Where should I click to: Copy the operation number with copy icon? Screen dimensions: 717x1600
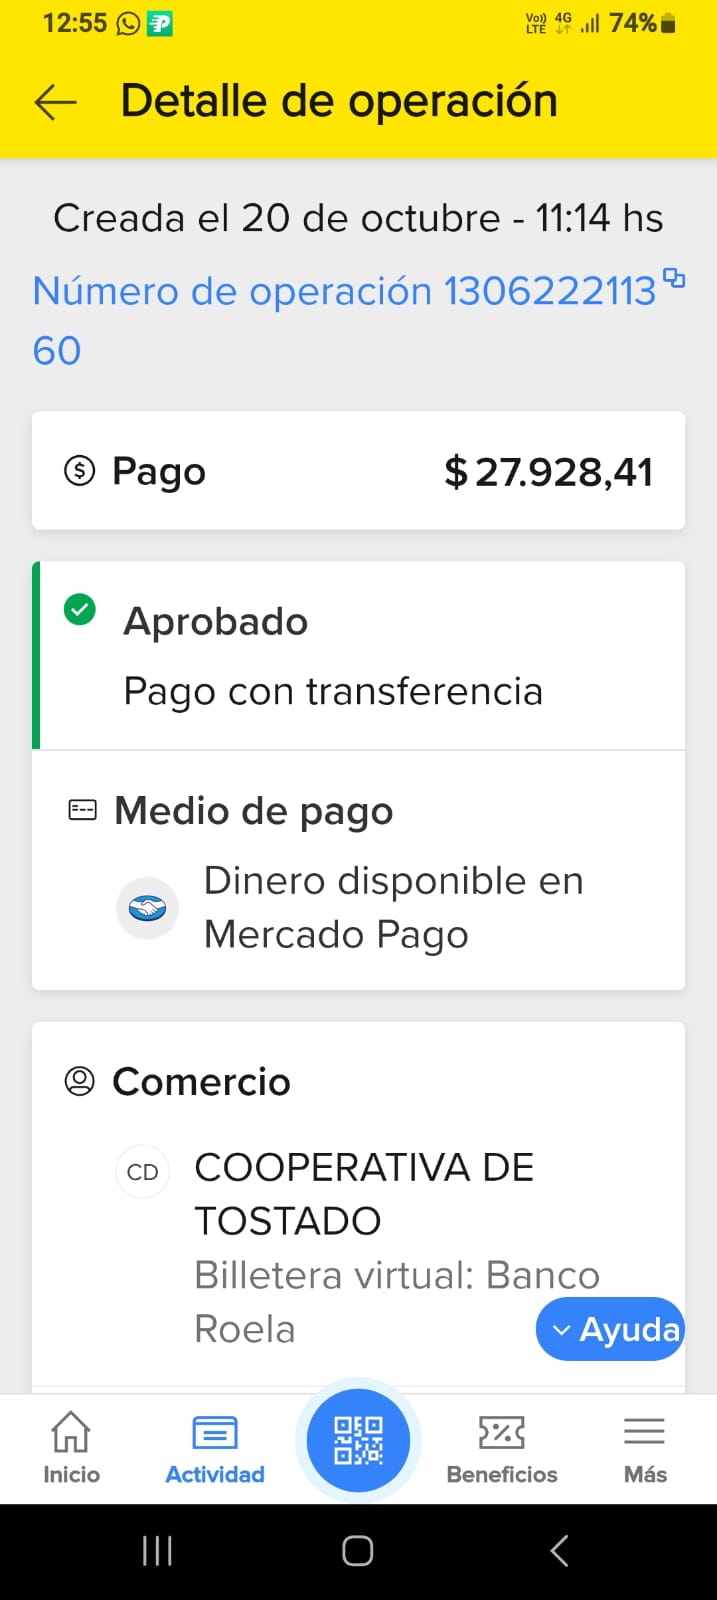coord(675,279)
